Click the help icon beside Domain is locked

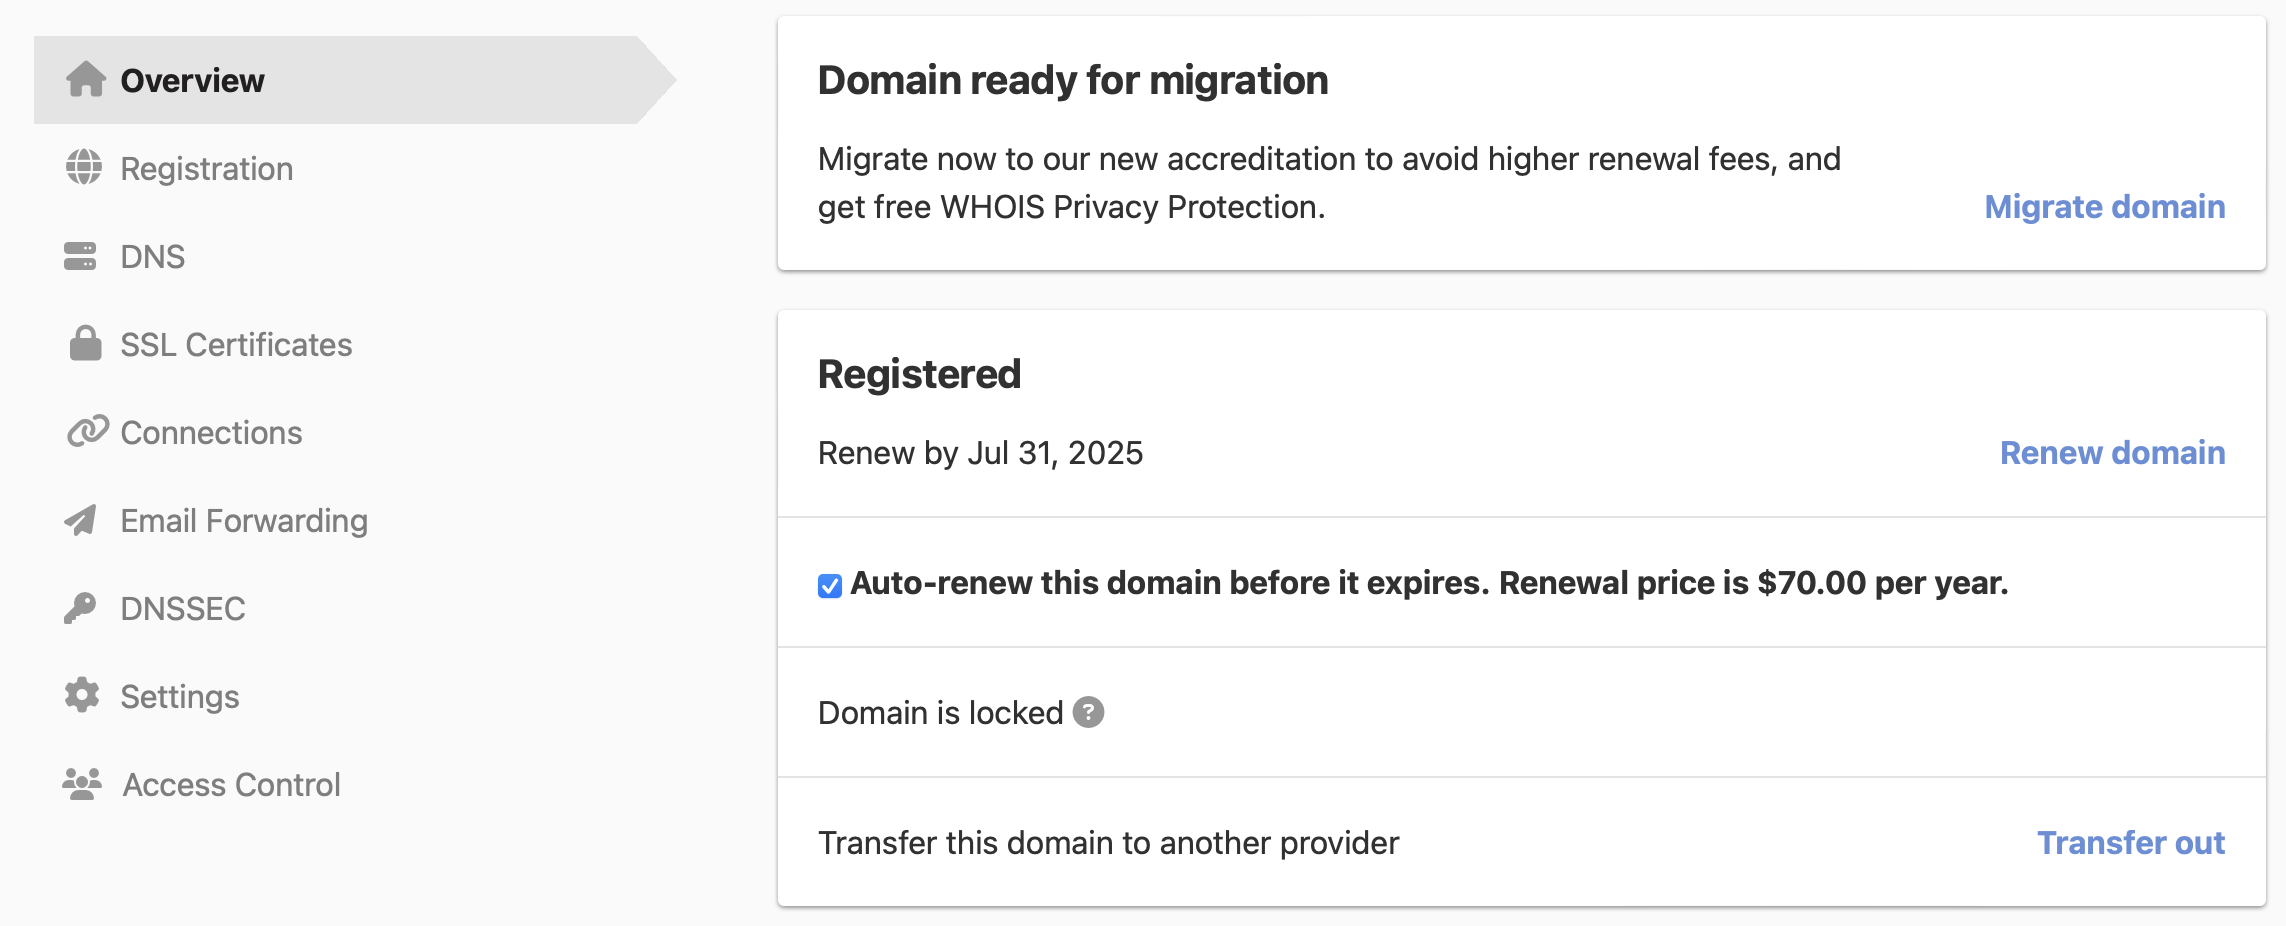[1089, 712]
